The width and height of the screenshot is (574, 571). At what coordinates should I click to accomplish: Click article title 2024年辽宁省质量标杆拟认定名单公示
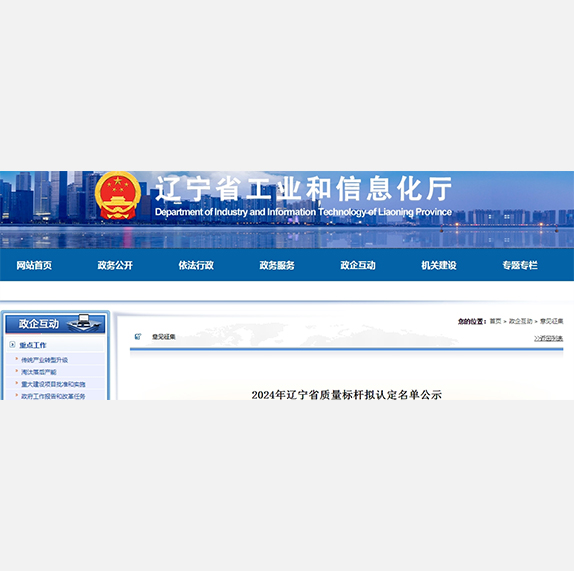click(x=346, y=395)
